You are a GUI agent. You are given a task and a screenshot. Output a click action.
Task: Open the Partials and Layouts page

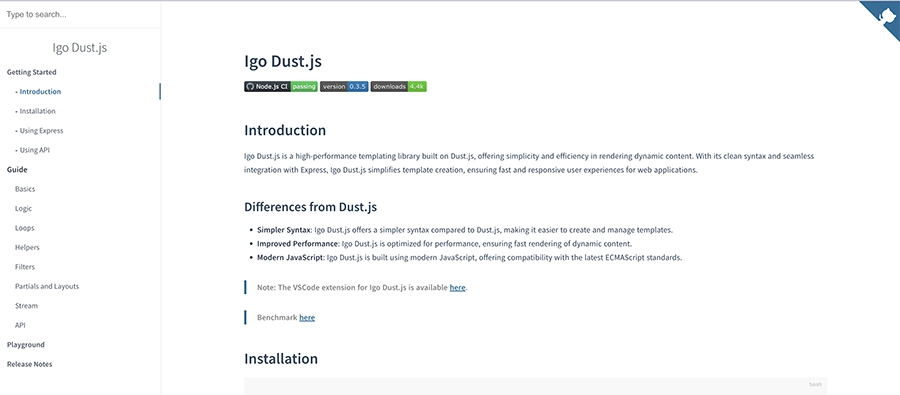click(47, 286)
